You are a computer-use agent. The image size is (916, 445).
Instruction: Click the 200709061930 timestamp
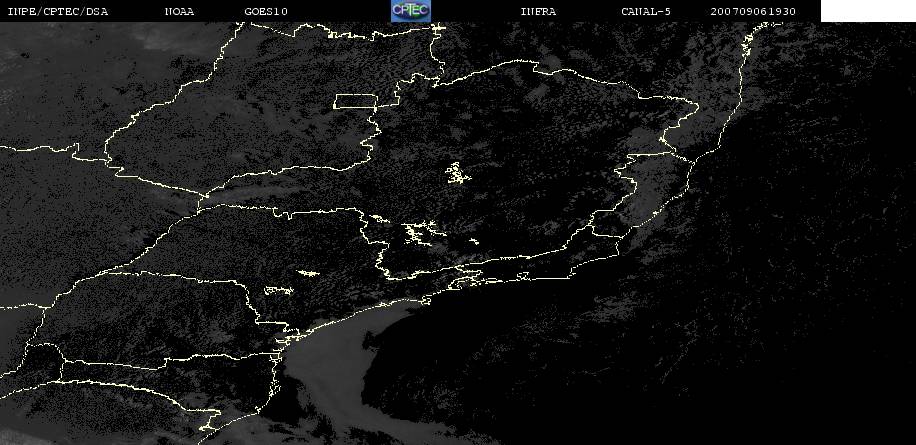(x=754, y=11)
